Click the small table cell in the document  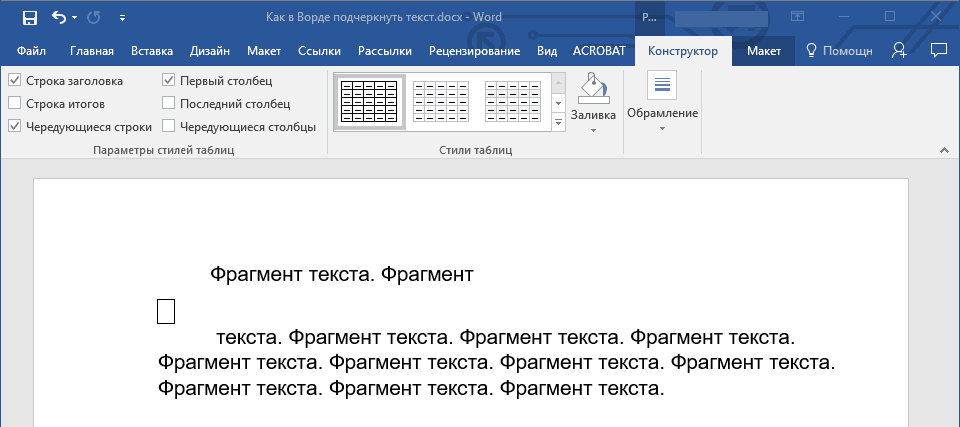[166, 311]
